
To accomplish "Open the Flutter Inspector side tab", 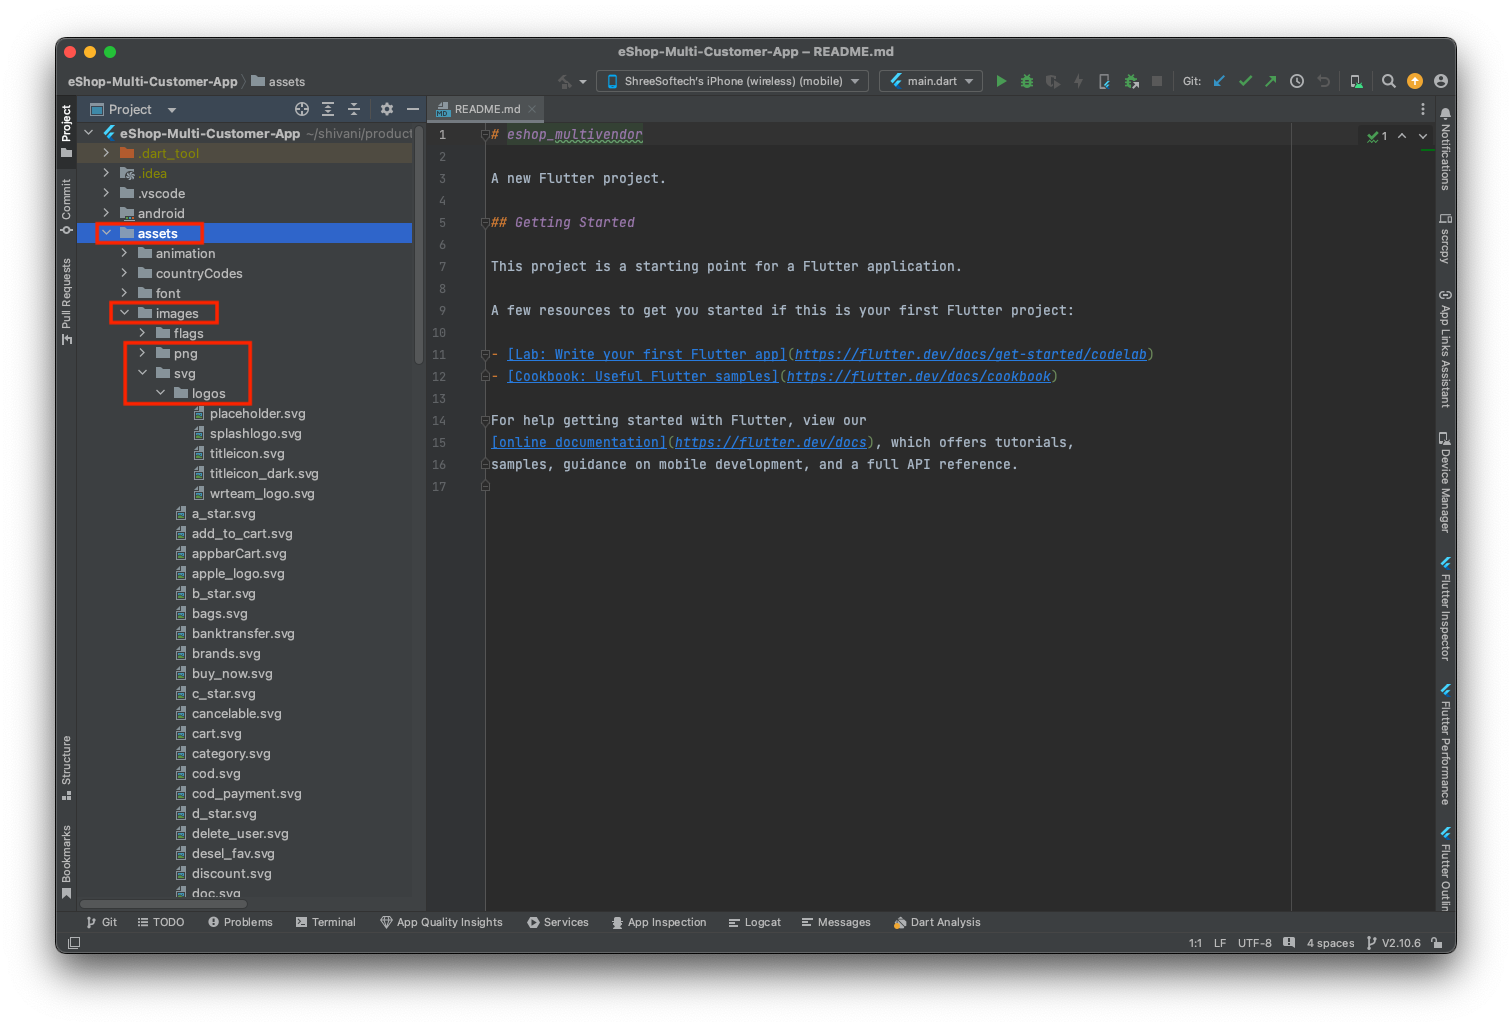I will pos(1445,608).
